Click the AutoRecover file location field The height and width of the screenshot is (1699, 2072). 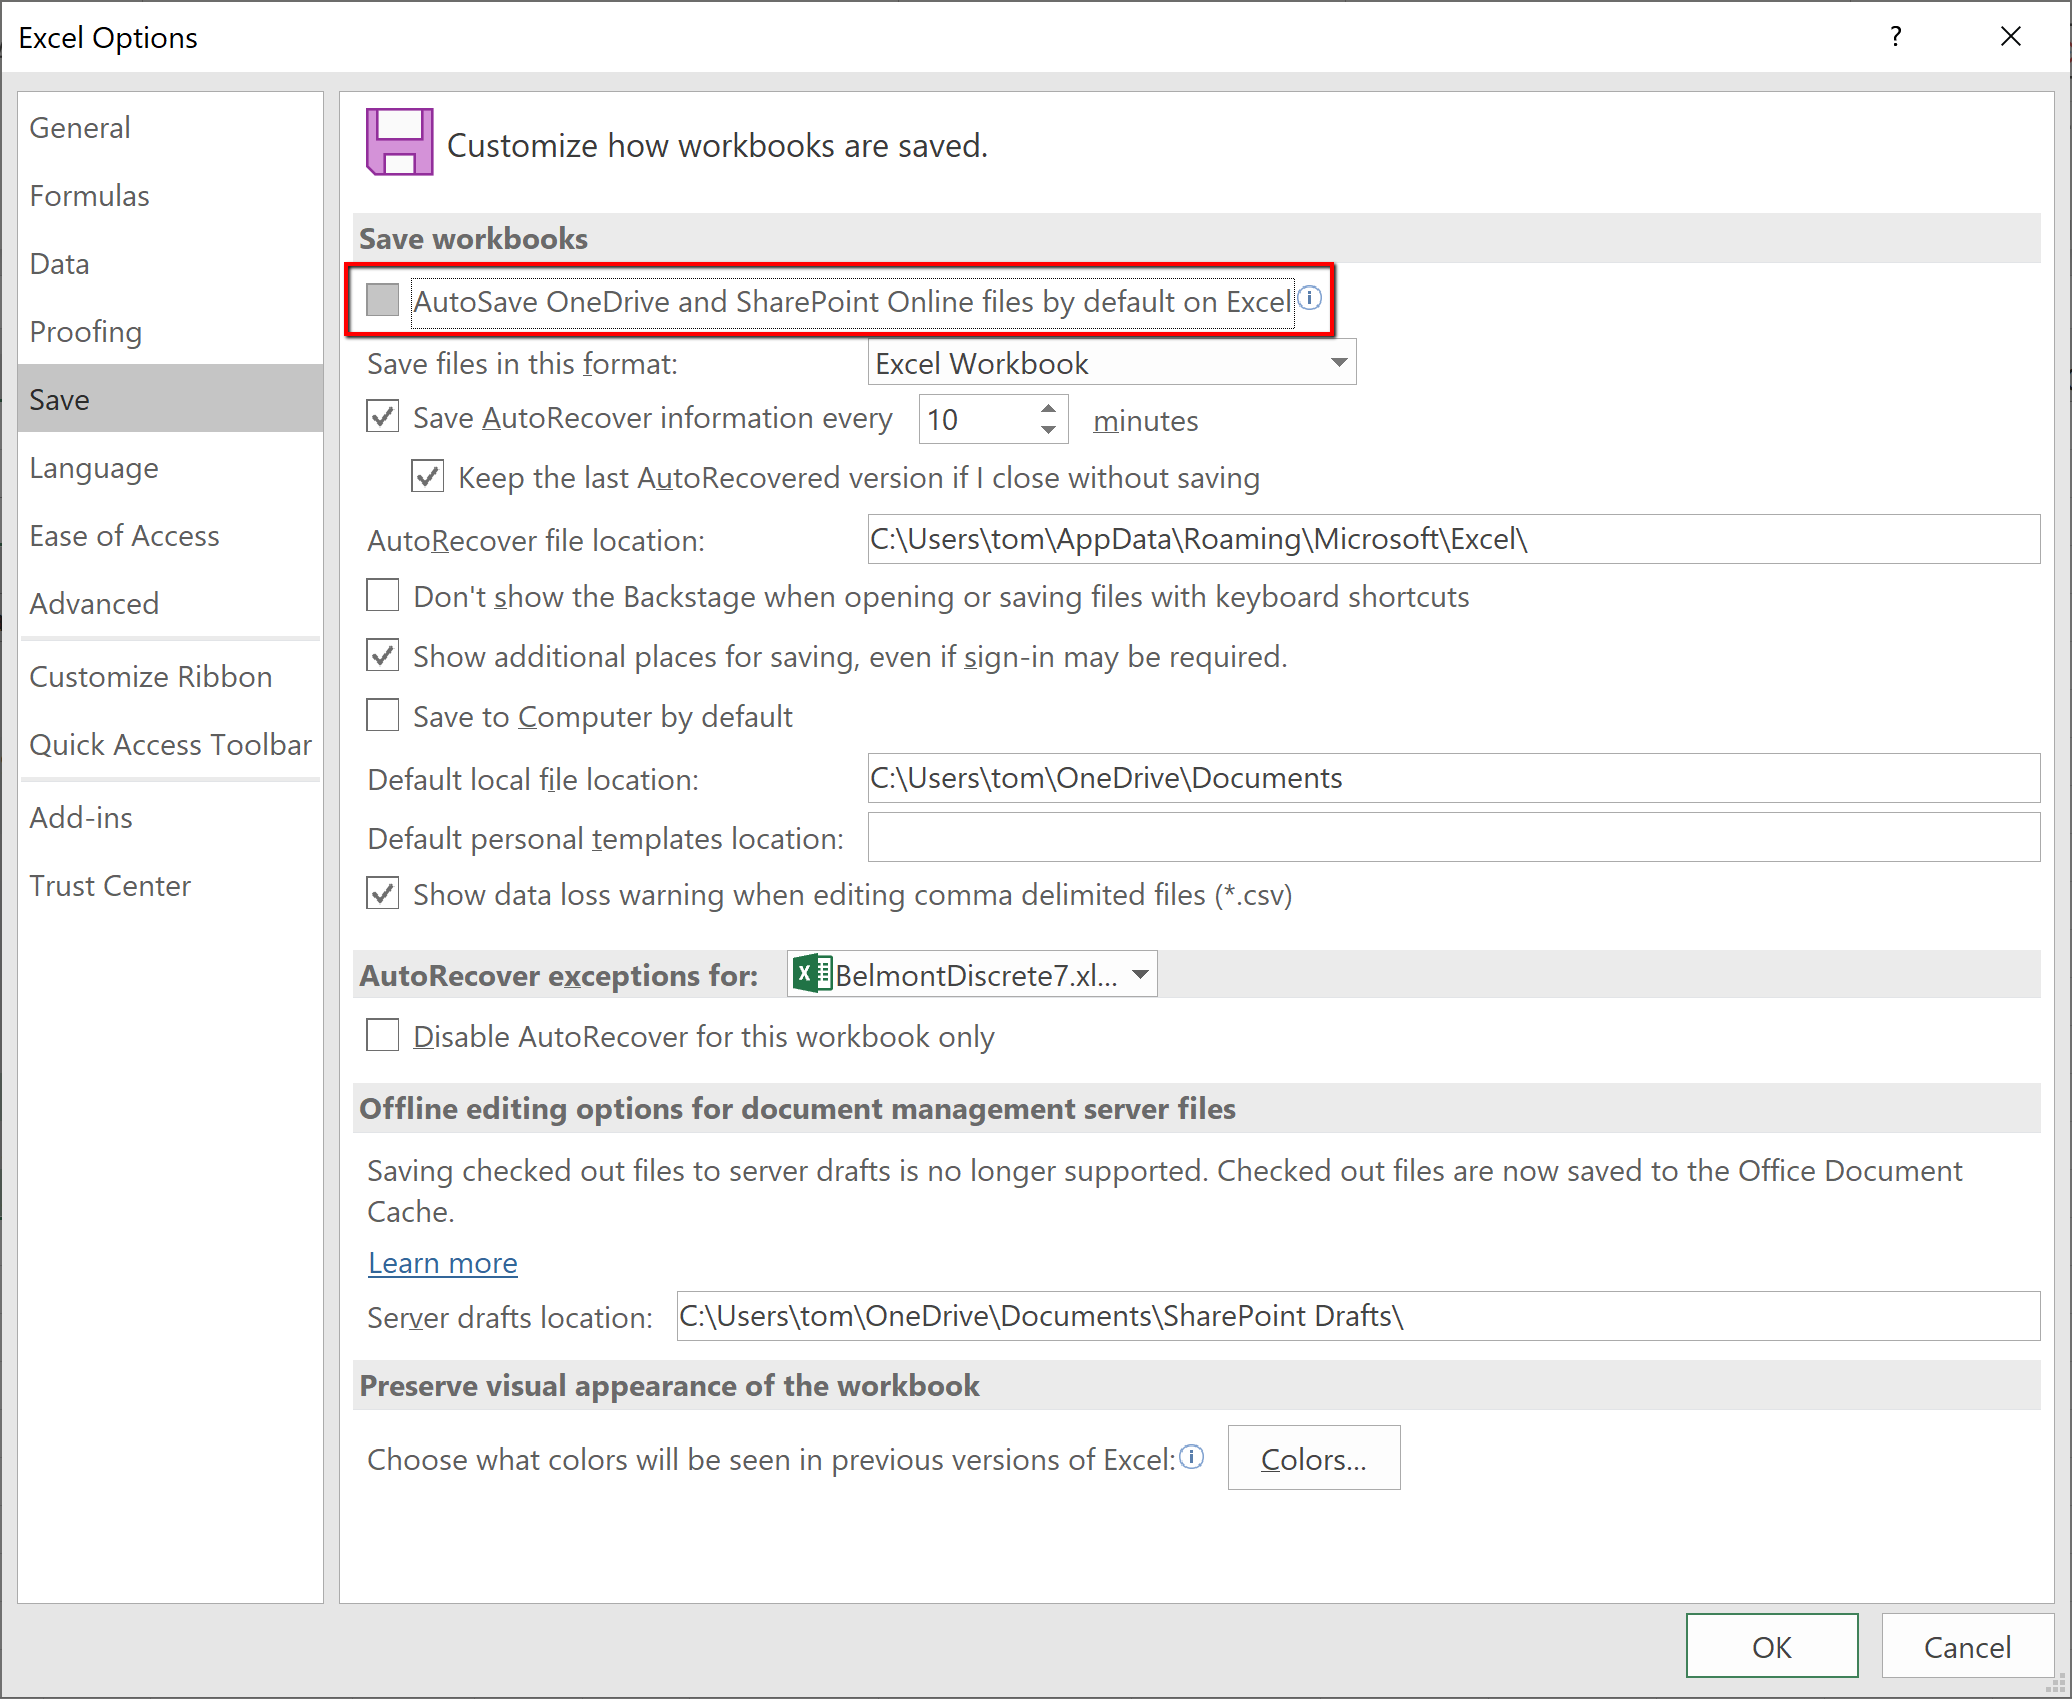(1454, 539)
